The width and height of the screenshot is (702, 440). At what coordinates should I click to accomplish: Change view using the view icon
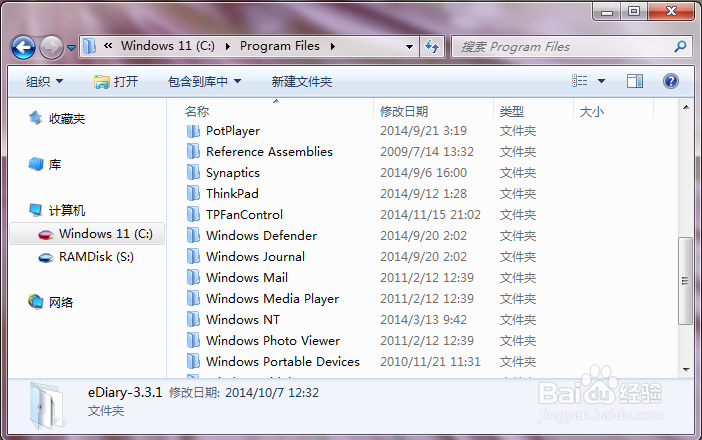point(580,81)
